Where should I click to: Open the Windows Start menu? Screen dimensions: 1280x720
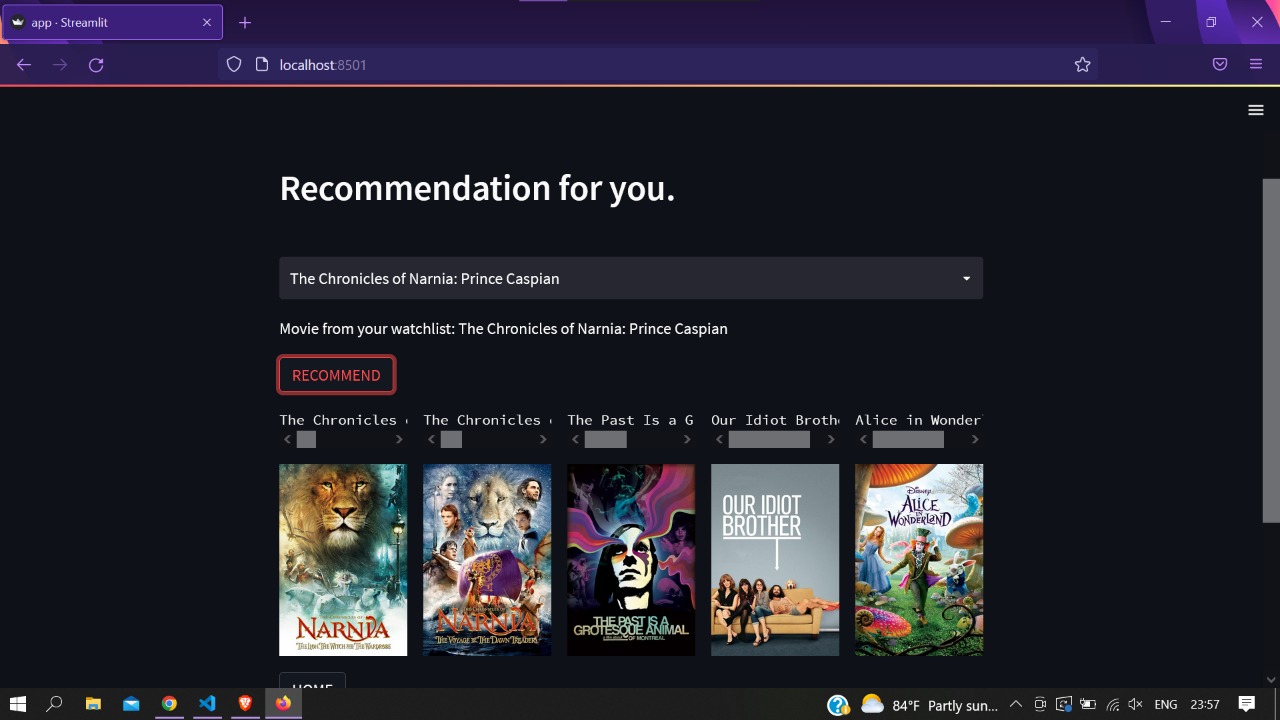[x=18, y=704]
